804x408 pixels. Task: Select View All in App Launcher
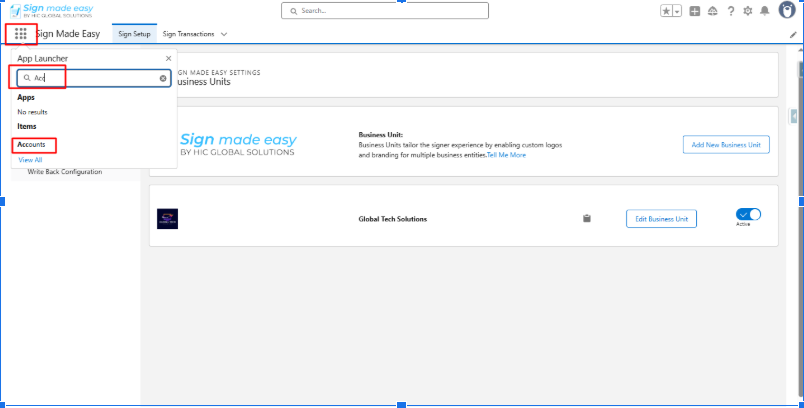pyautogui.click(x=30, y=160)
